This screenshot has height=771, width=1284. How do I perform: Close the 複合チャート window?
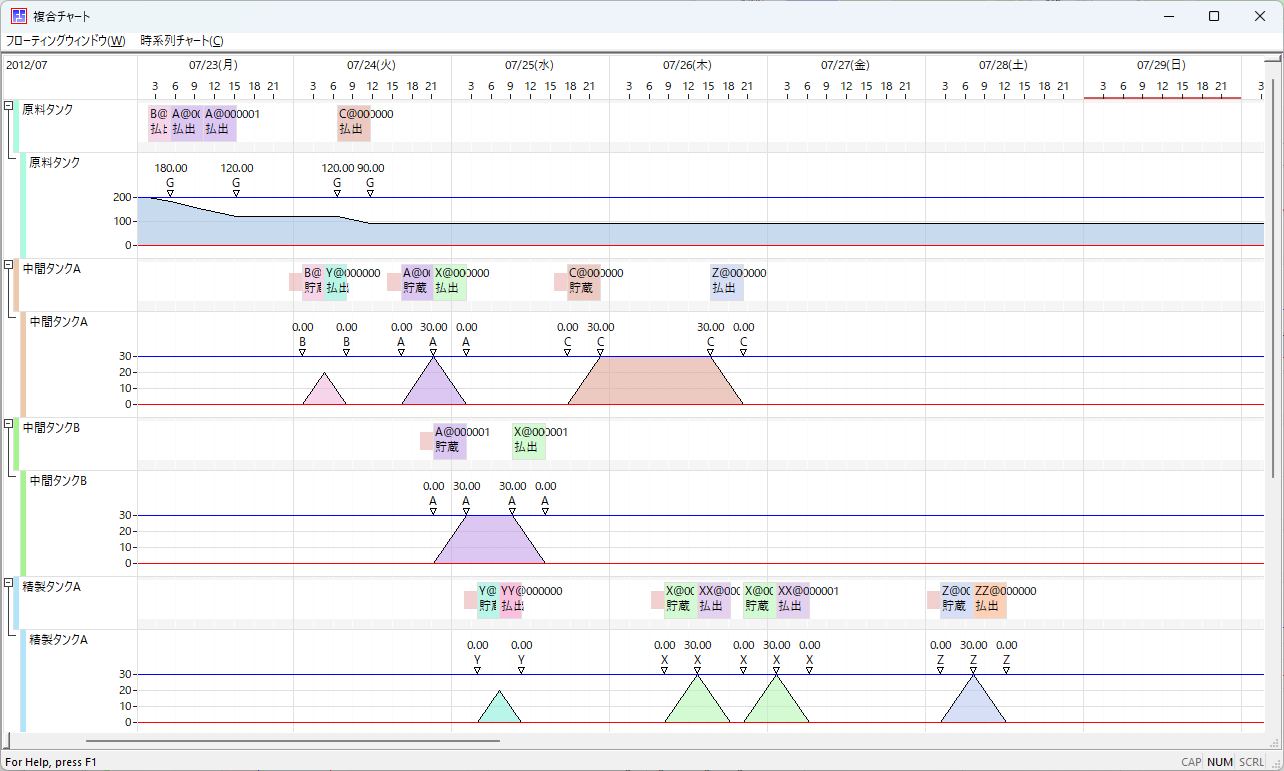tap(1260, 16)
